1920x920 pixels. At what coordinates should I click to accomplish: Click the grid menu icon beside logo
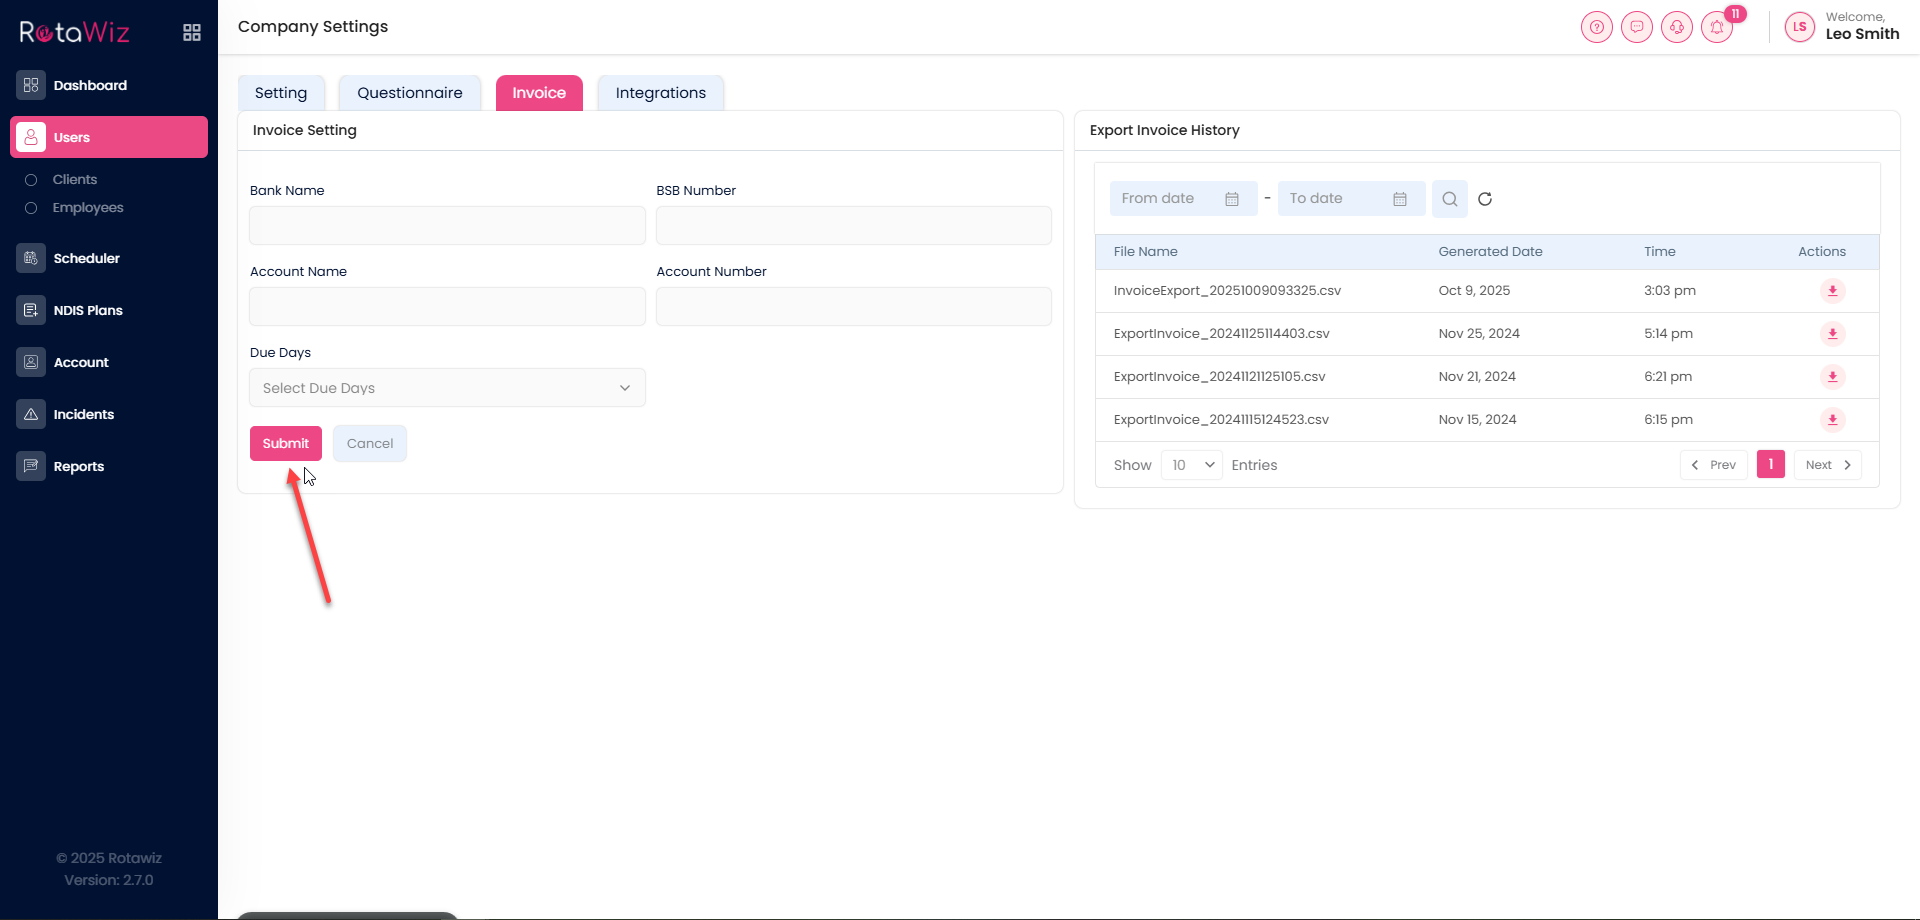click(192, 33)
